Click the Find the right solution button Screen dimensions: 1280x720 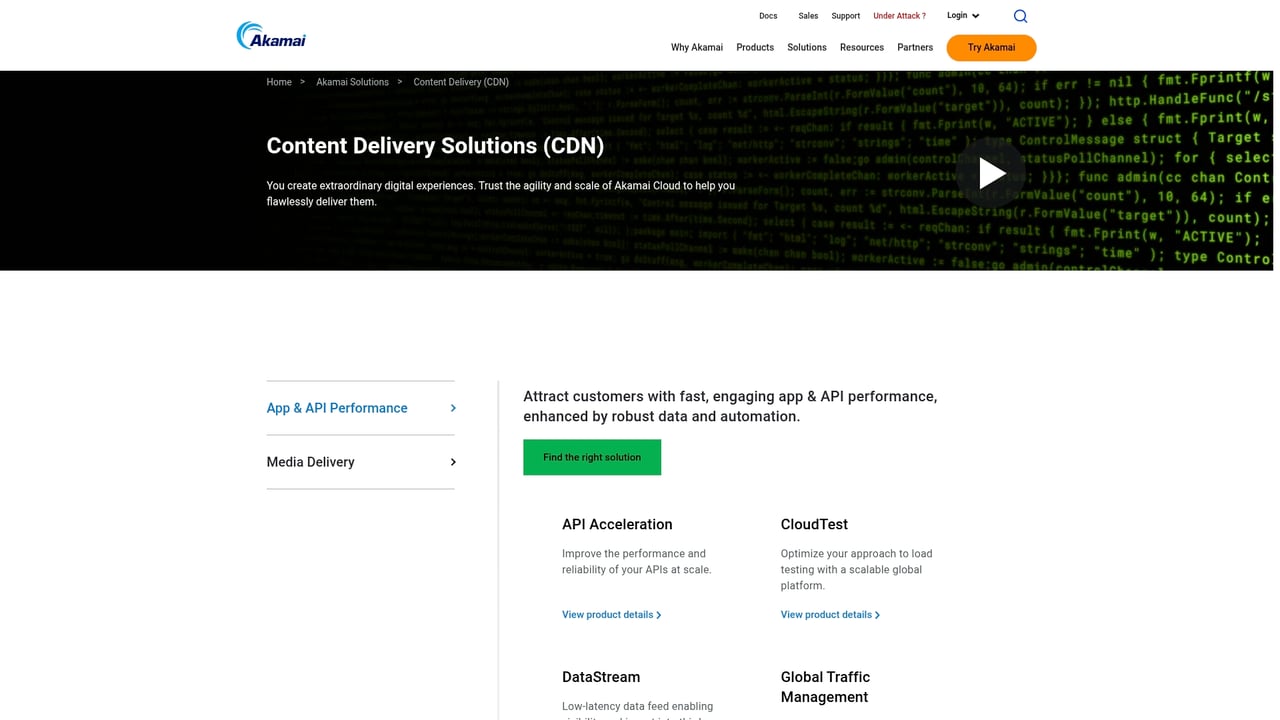[591, 457]
